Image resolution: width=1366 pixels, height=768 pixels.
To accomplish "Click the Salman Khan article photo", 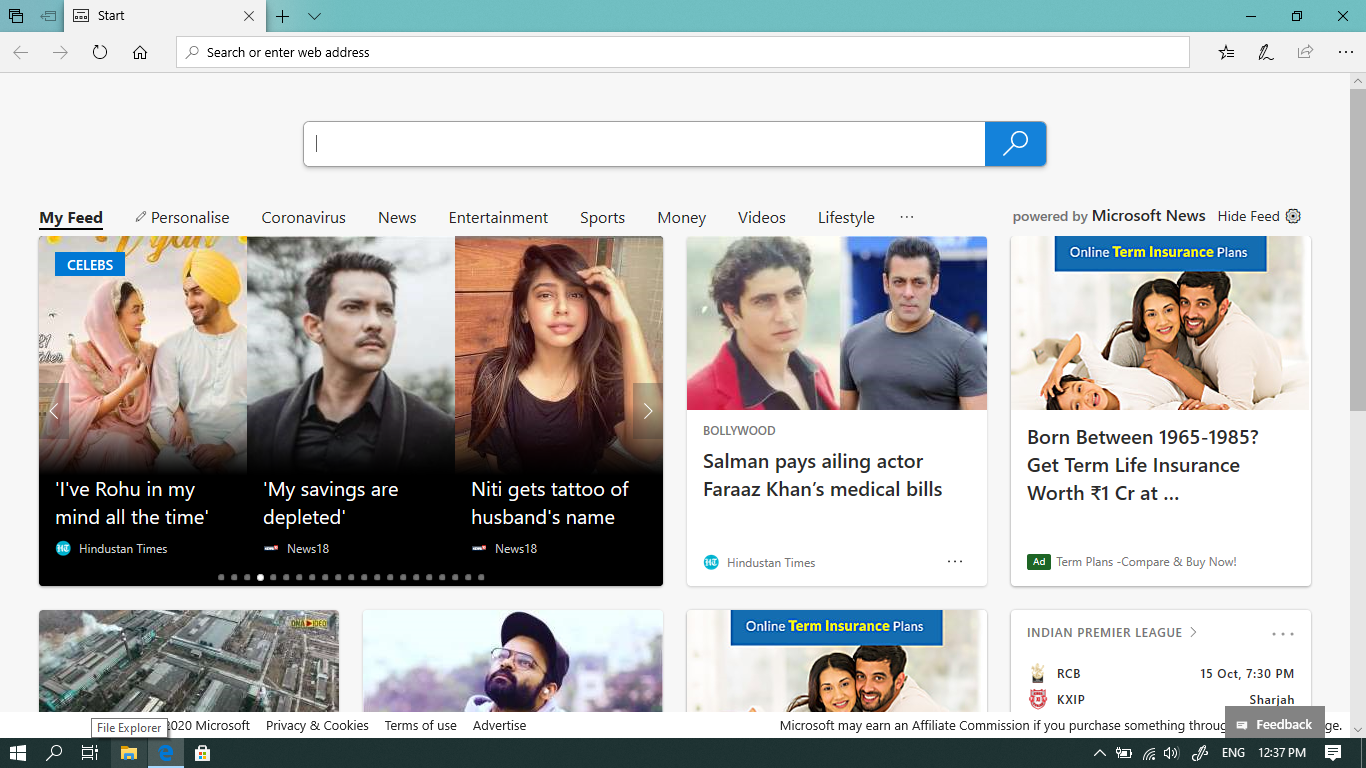I will (x=837, y=323).
